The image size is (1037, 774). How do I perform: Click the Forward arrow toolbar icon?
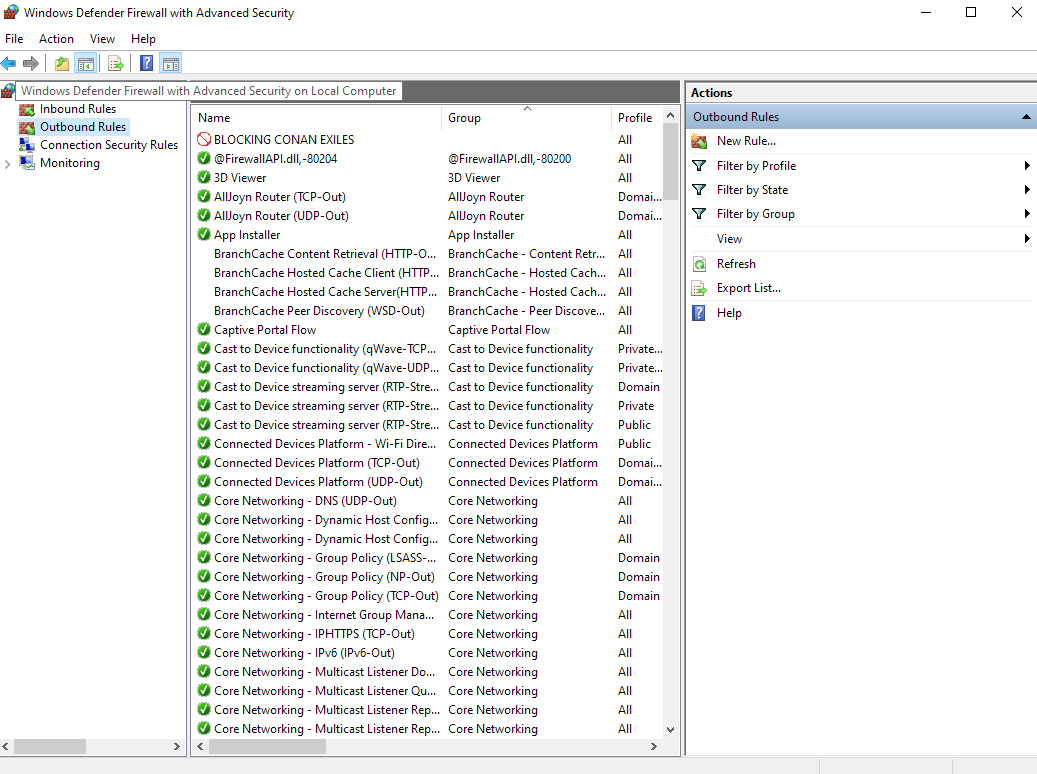(30, 64)
